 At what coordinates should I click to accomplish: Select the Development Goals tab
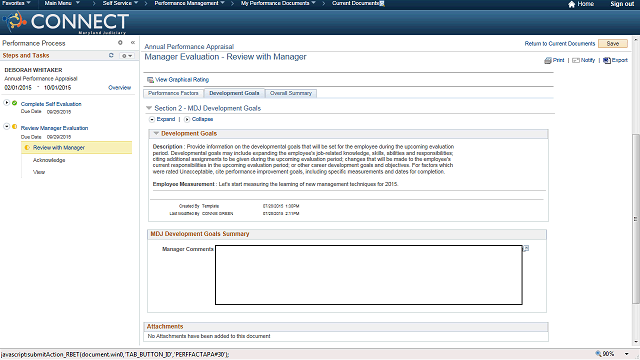click(x=234, y=93)
